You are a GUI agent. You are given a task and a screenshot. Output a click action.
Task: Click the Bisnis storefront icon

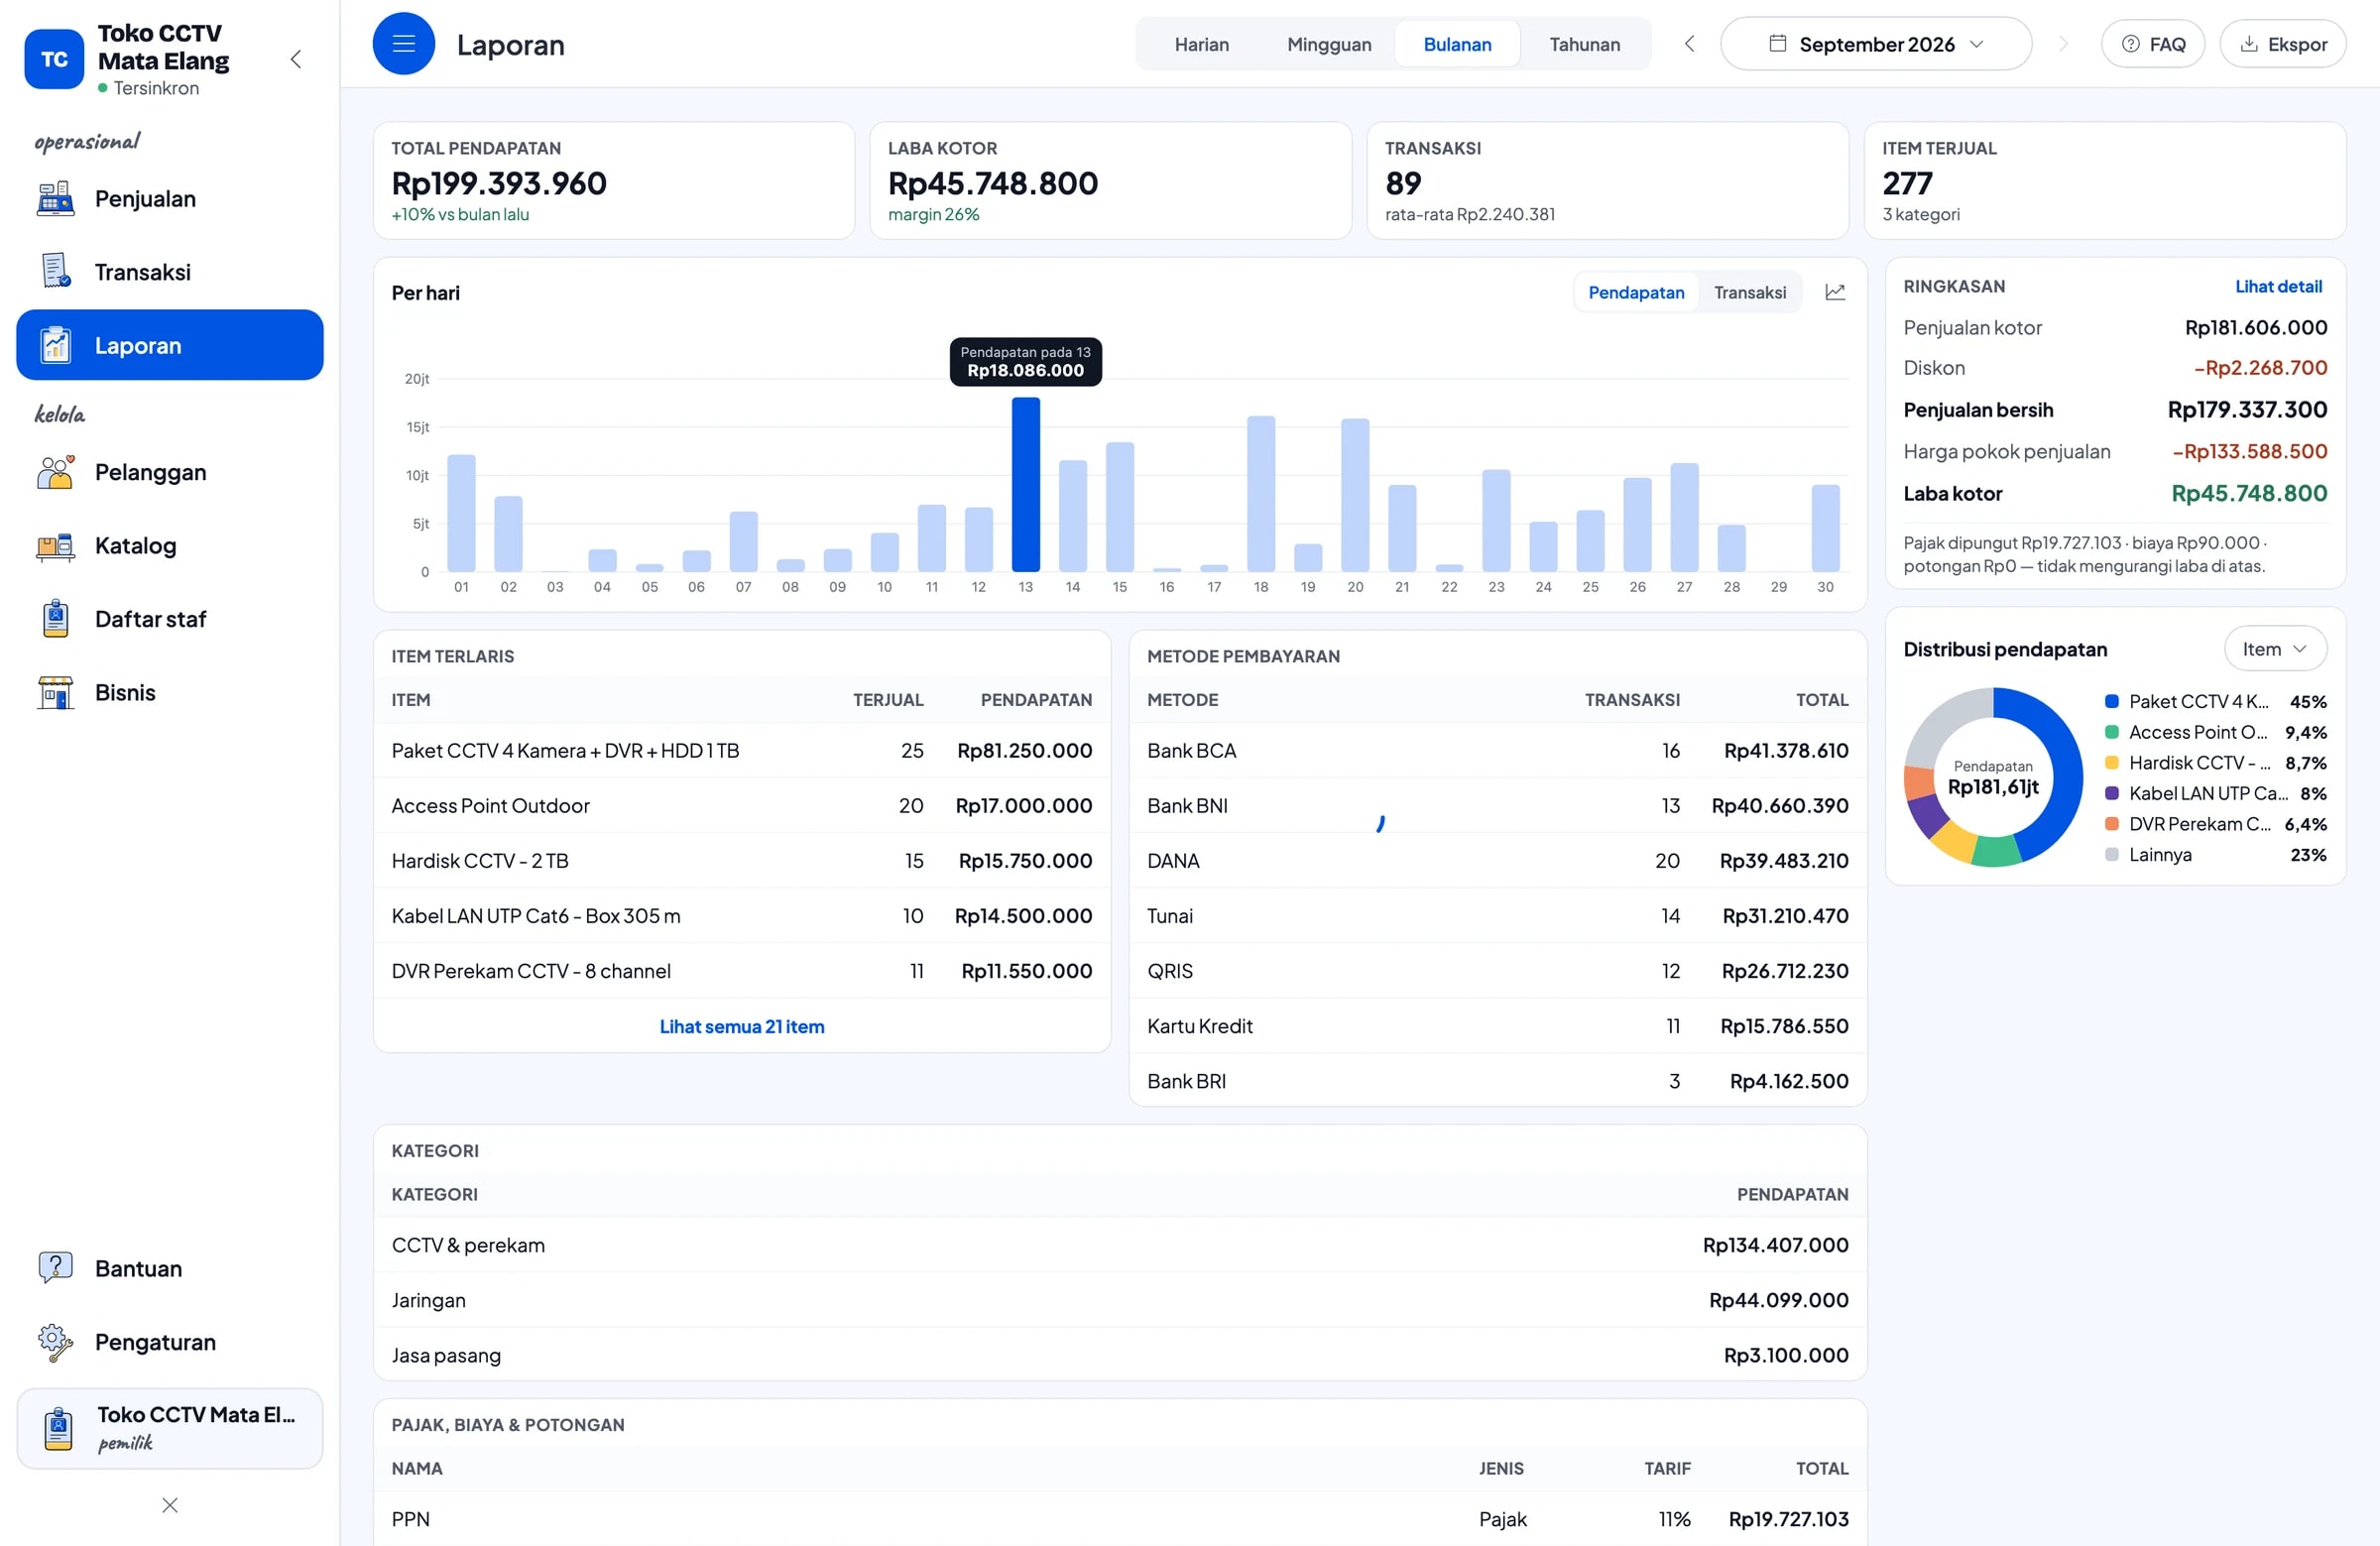pos(55,693)
